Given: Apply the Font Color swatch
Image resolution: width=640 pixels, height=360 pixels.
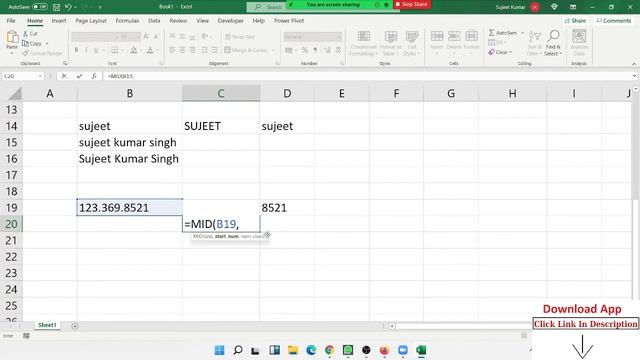Looking at the screenshot, I should (150, 50).
